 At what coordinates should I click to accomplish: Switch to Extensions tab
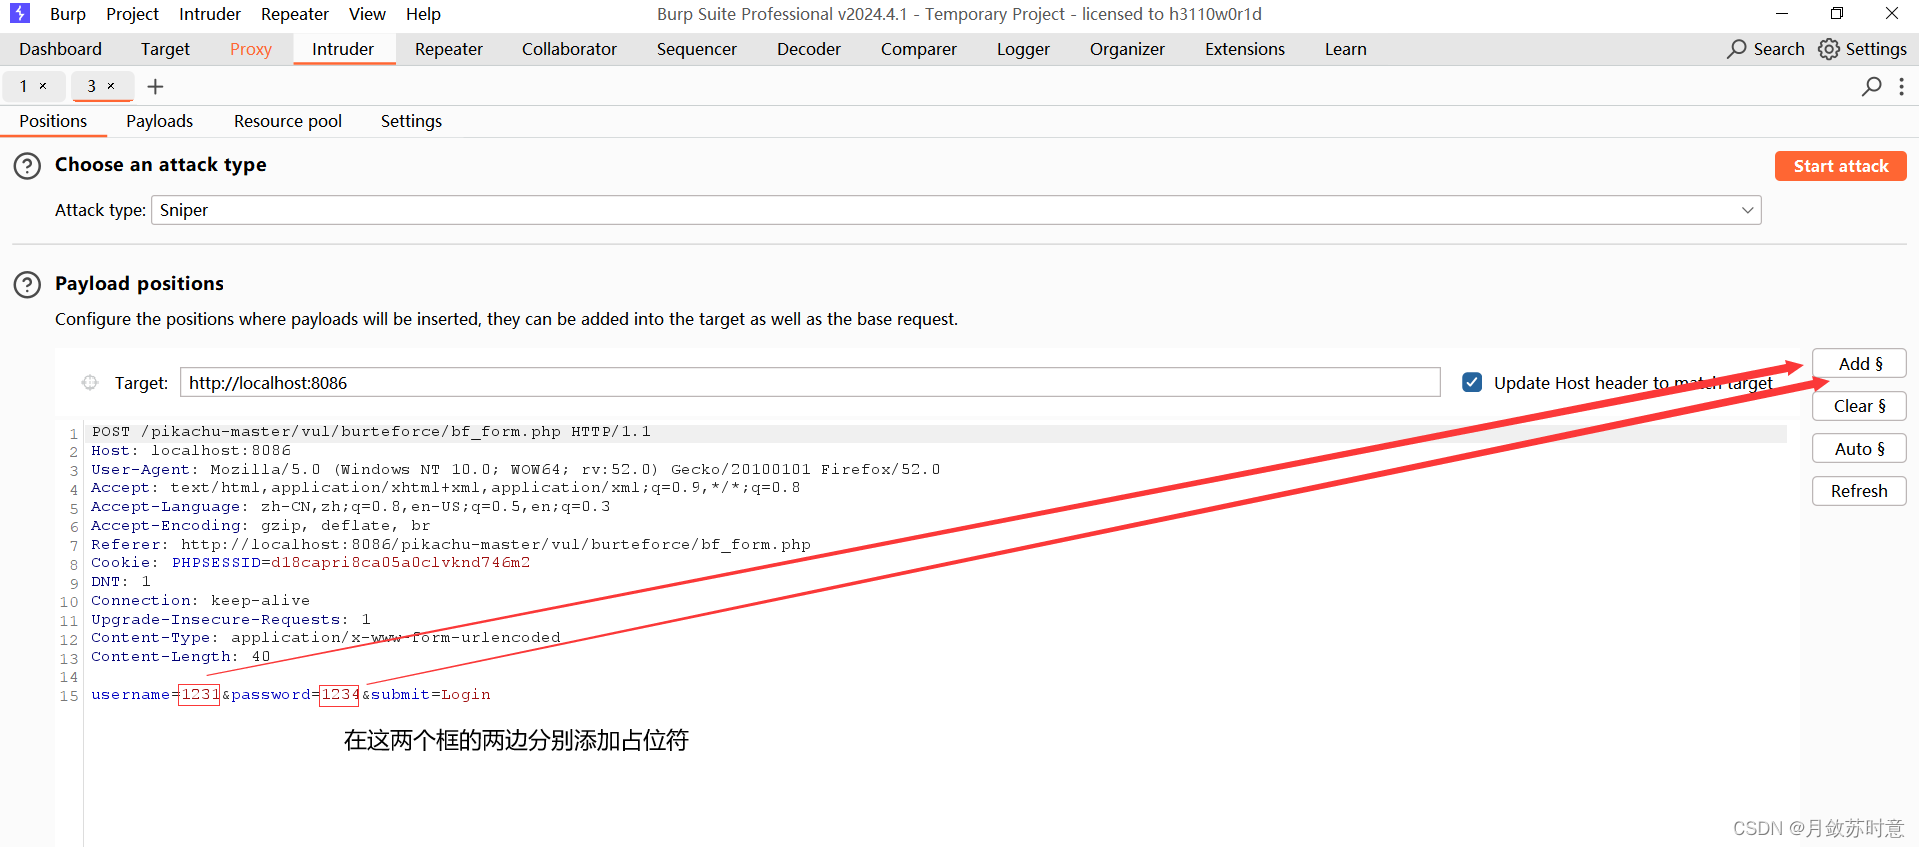click(x=1245, y=49)
